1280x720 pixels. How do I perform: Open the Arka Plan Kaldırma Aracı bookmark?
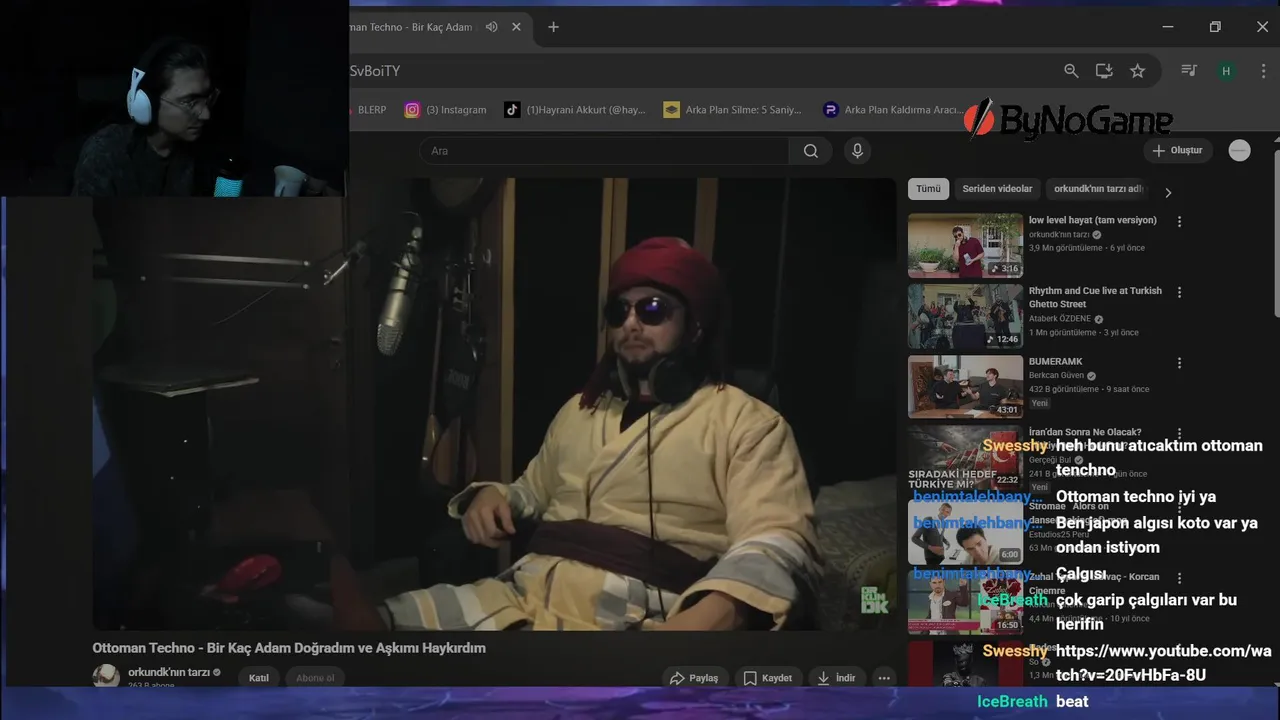tap(893, 110)
